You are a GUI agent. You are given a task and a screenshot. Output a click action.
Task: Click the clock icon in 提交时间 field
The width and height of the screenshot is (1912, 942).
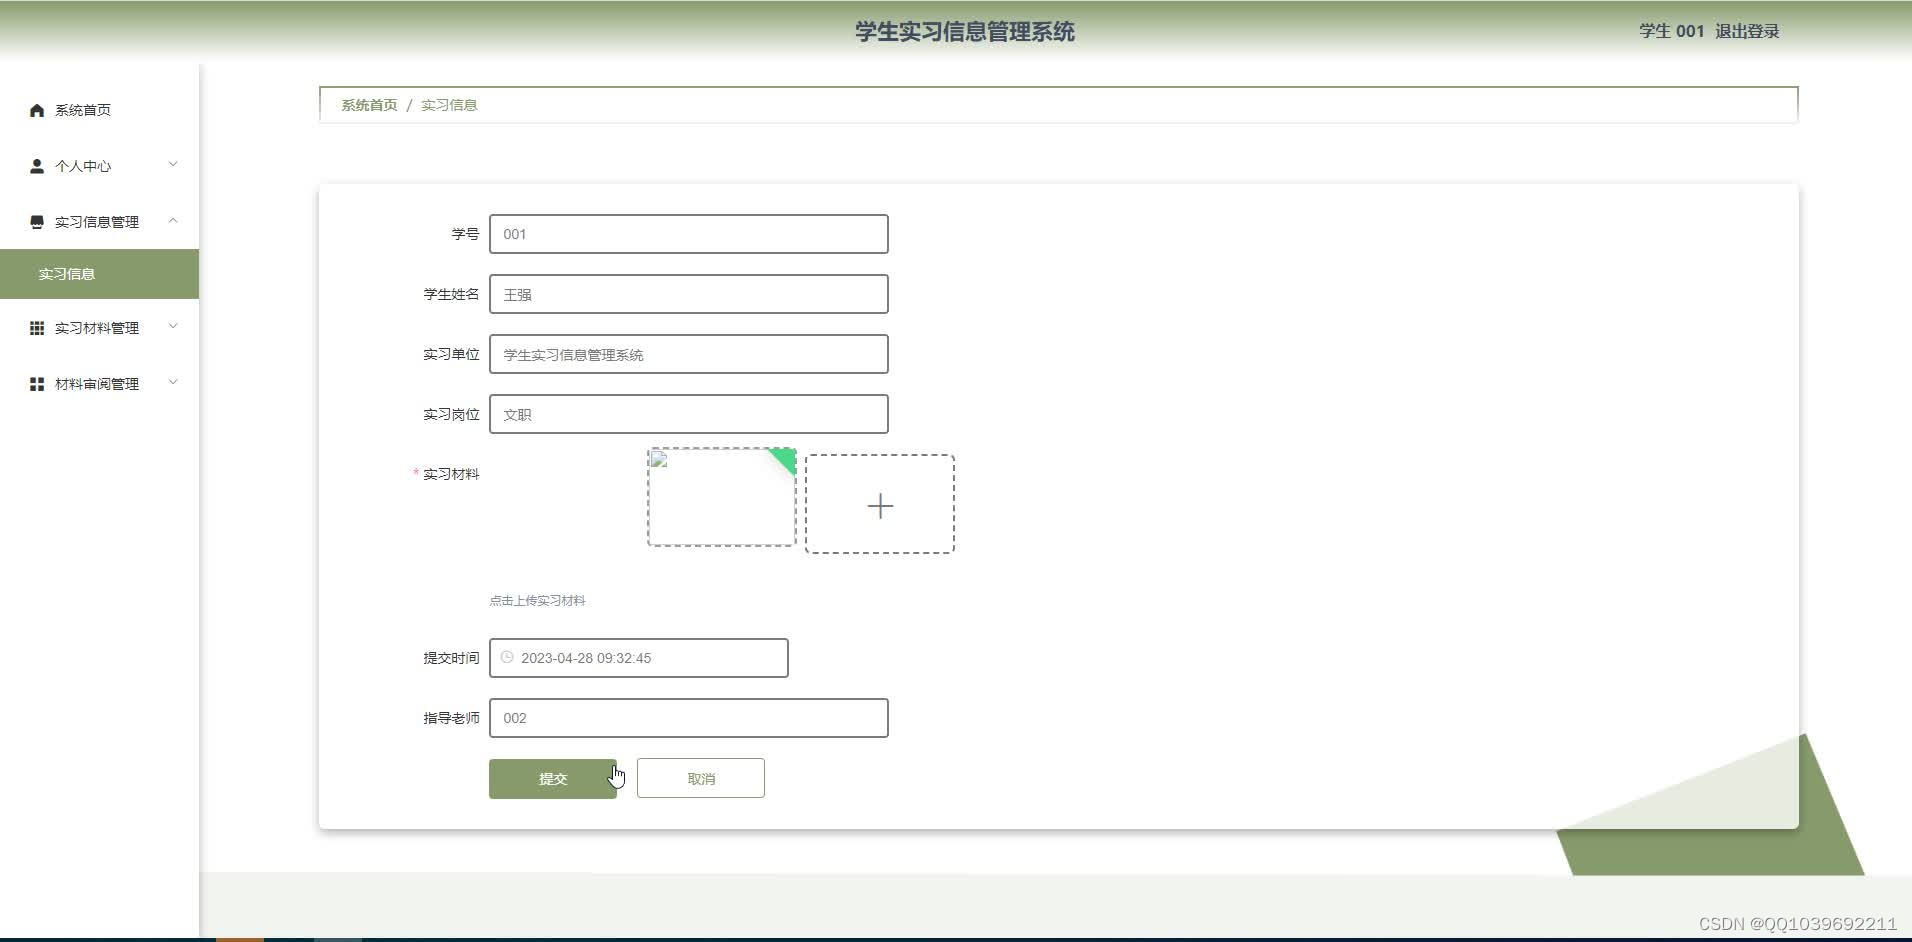(507, 657)
